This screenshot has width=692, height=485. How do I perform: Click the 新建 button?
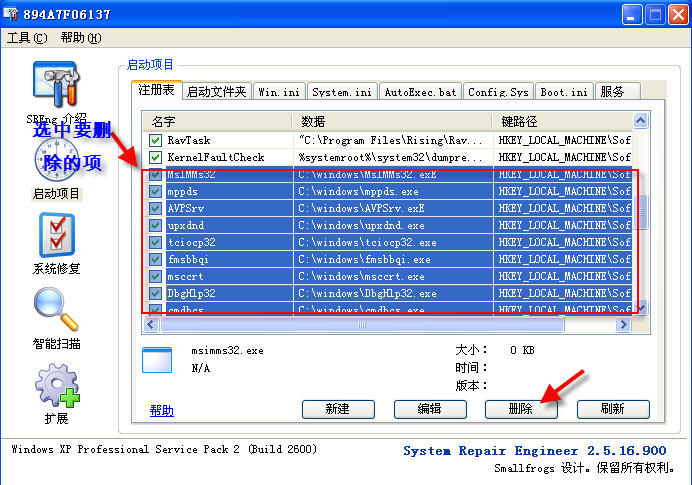point(338,409)
